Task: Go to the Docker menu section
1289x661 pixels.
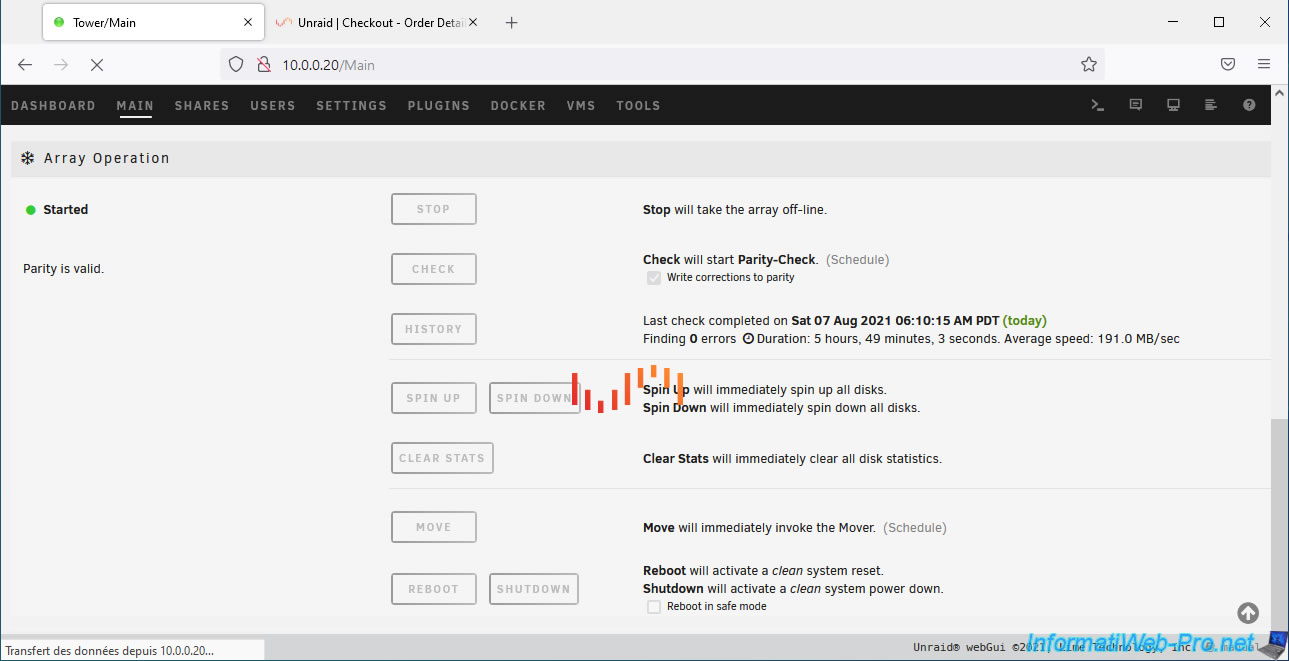Action: tap(518, 106)
